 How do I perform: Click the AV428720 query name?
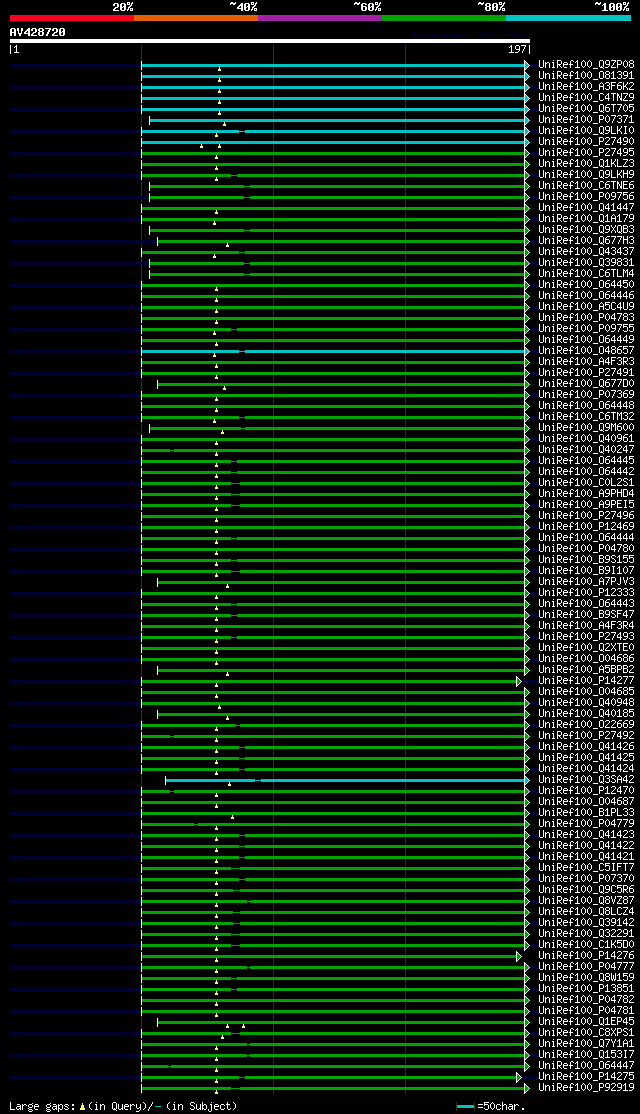(38, 32)
